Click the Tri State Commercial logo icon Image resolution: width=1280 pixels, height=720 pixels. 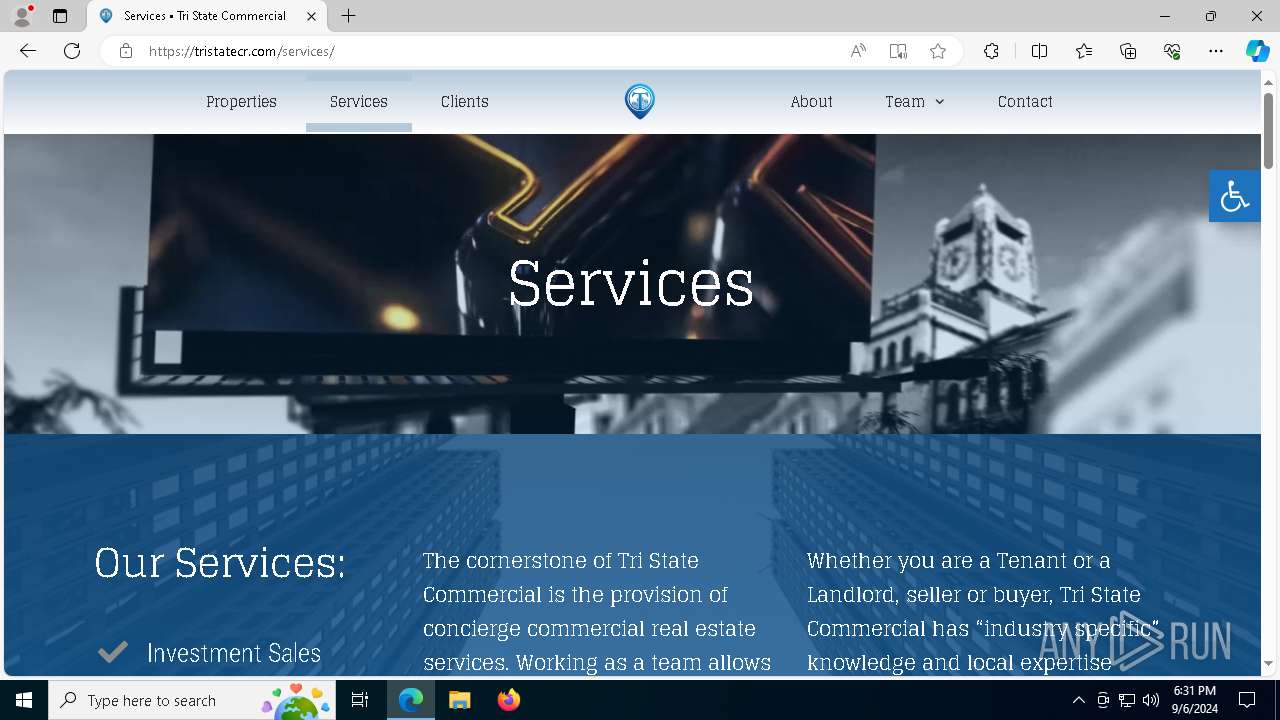tap(640, 101)
